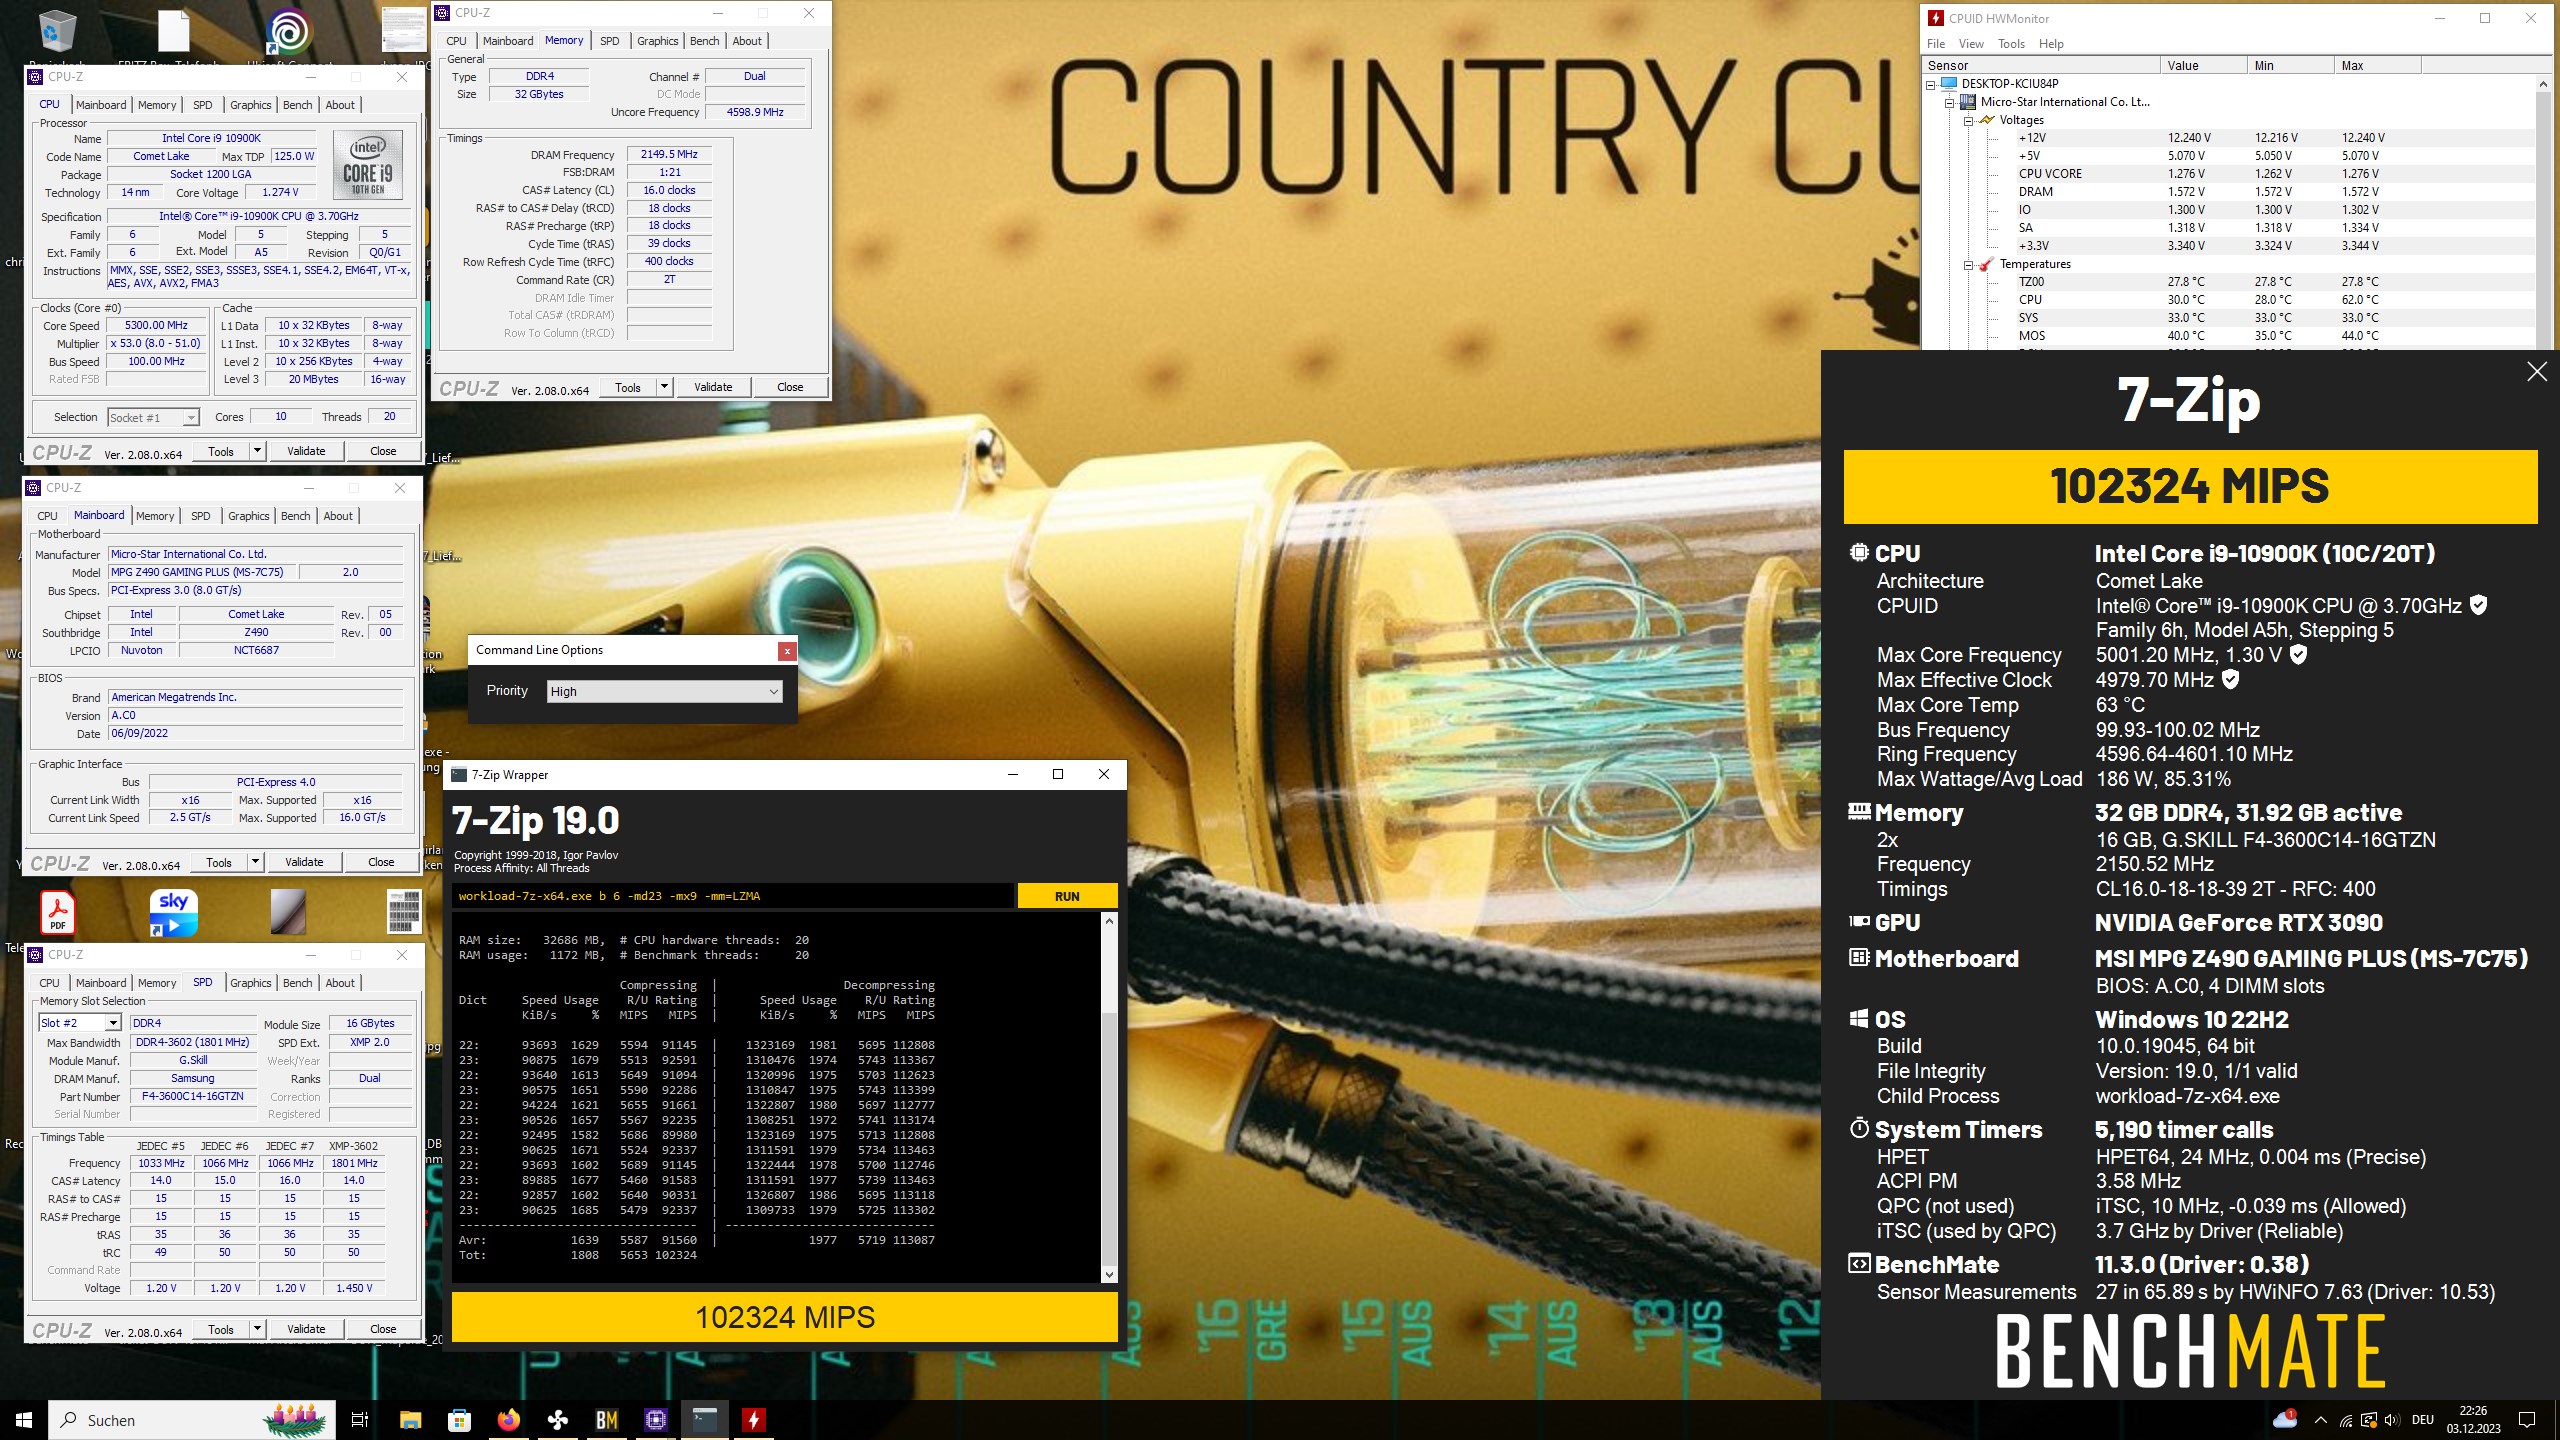
Task: Launch the Sky desktop shortcut
Action: point(173,912)
